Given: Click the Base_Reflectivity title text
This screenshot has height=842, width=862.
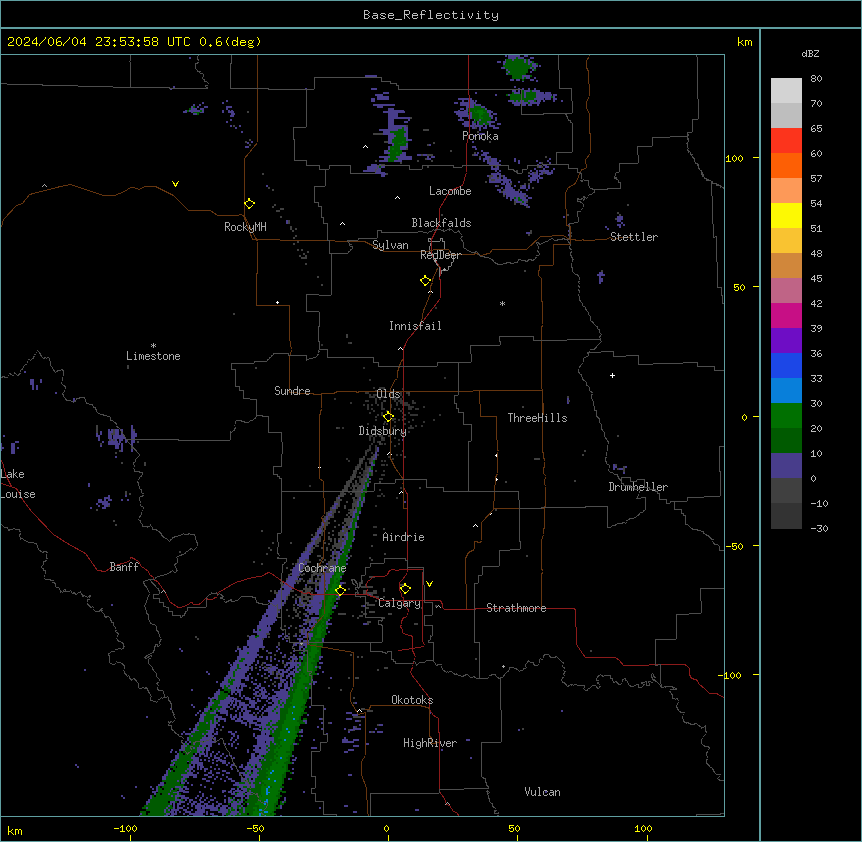Looking at the screenshot, I should (431, 15).
